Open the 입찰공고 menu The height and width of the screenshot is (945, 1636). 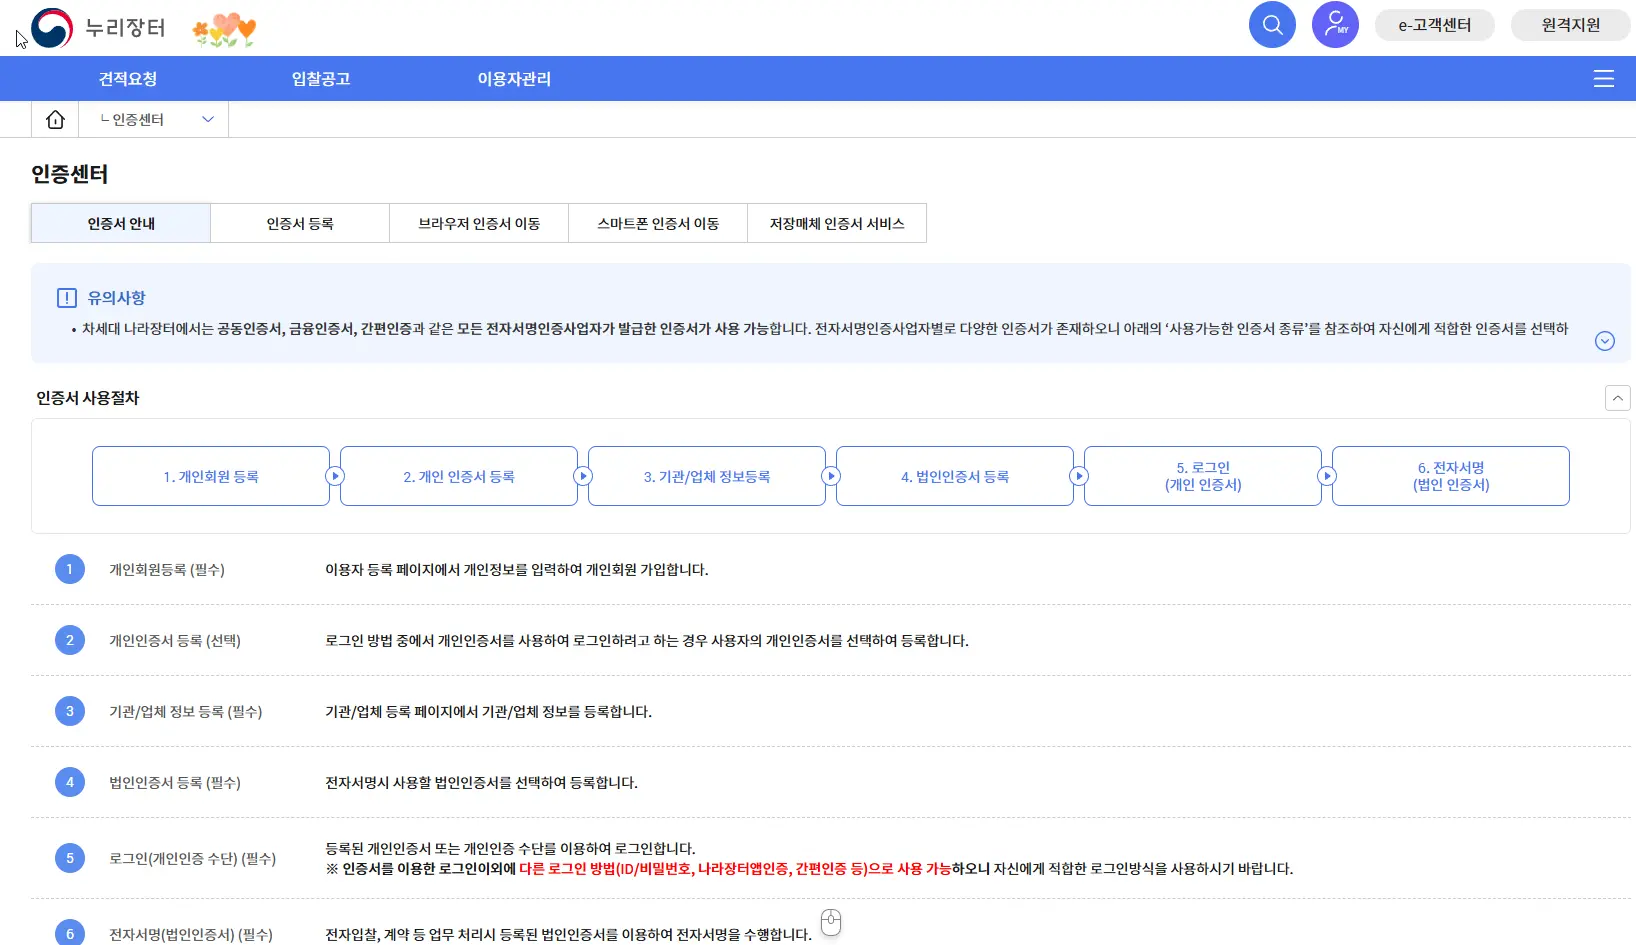pyautogui.click(x=320, y=78)
